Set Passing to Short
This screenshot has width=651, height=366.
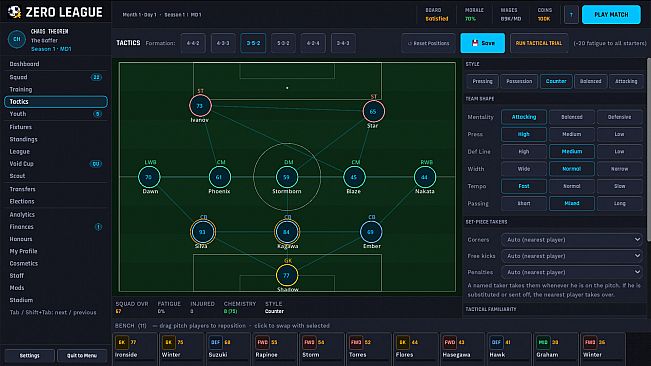coord(524,203)
